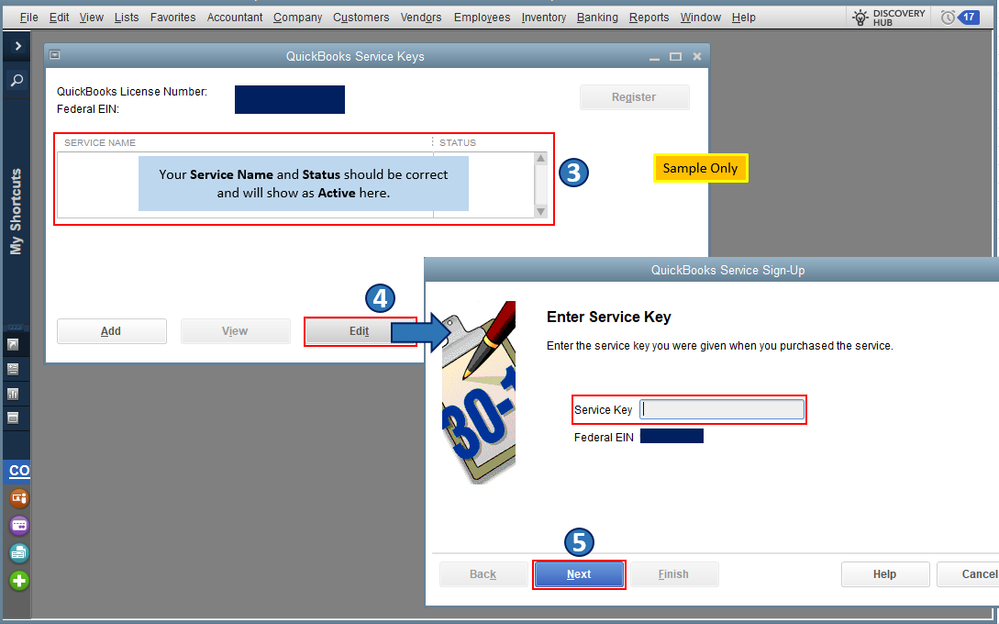Open the Lists menu
The width and height of the screenshot is (999, 624).
pyautogui.click(x=126, y=17)
